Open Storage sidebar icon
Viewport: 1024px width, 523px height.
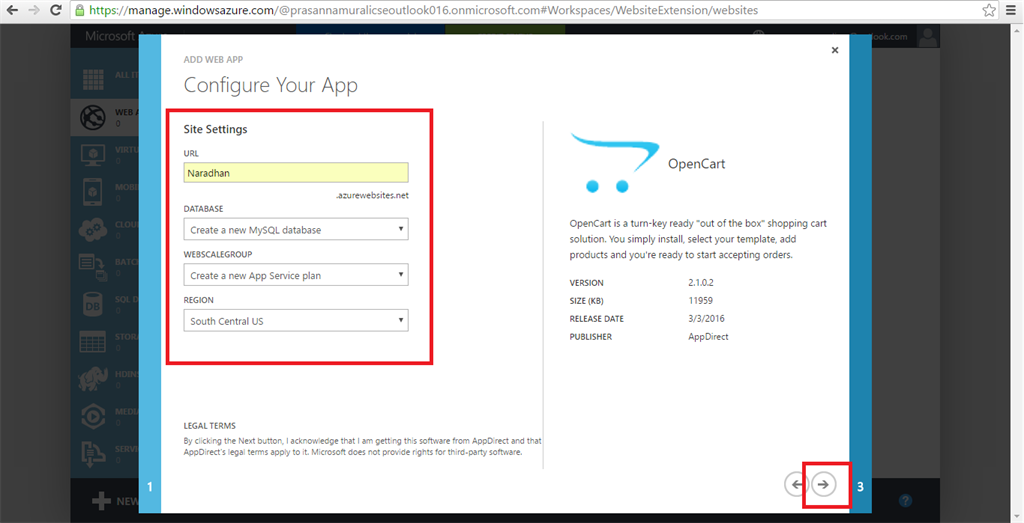[x=93, y=341]
